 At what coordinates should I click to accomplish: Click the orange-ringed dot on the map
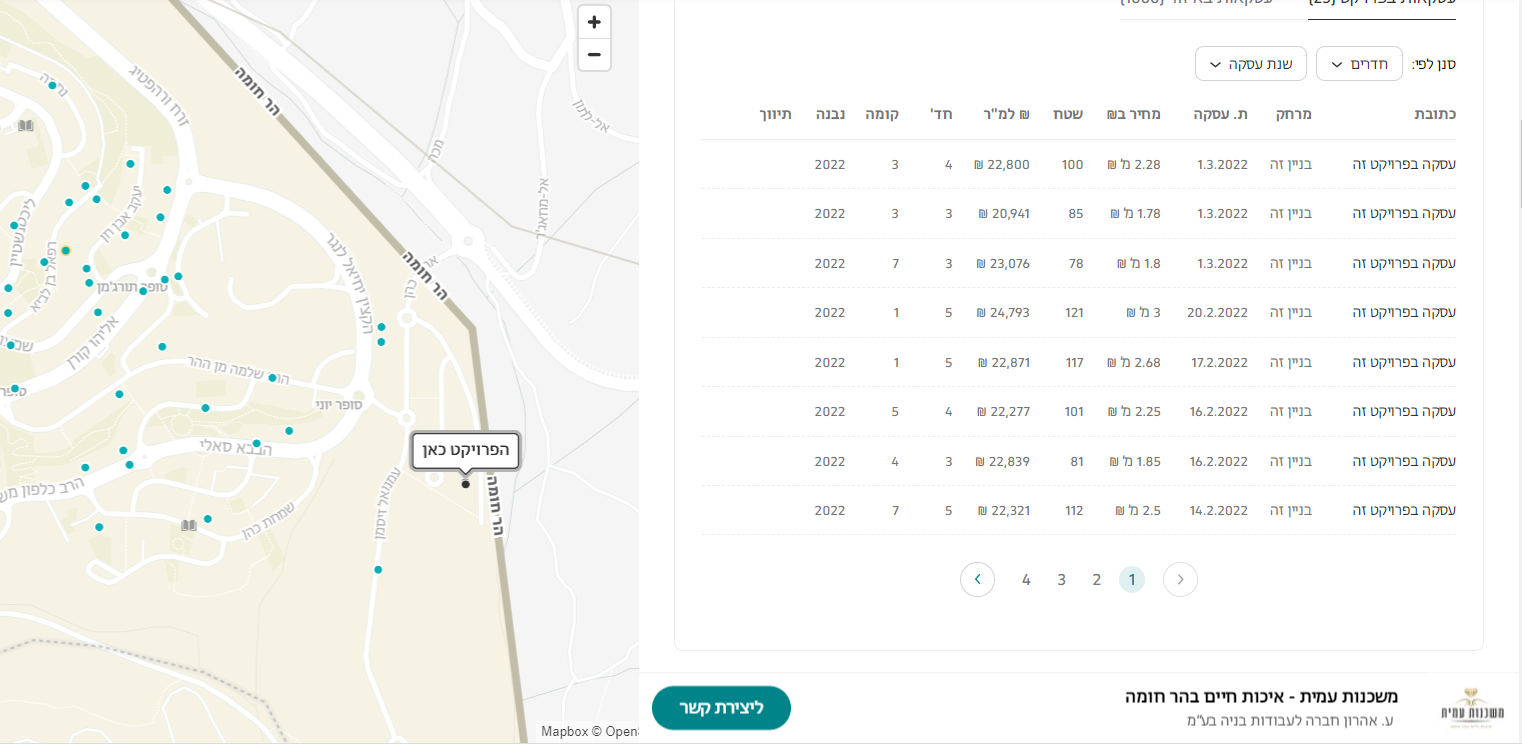click(x=65, y=250)
